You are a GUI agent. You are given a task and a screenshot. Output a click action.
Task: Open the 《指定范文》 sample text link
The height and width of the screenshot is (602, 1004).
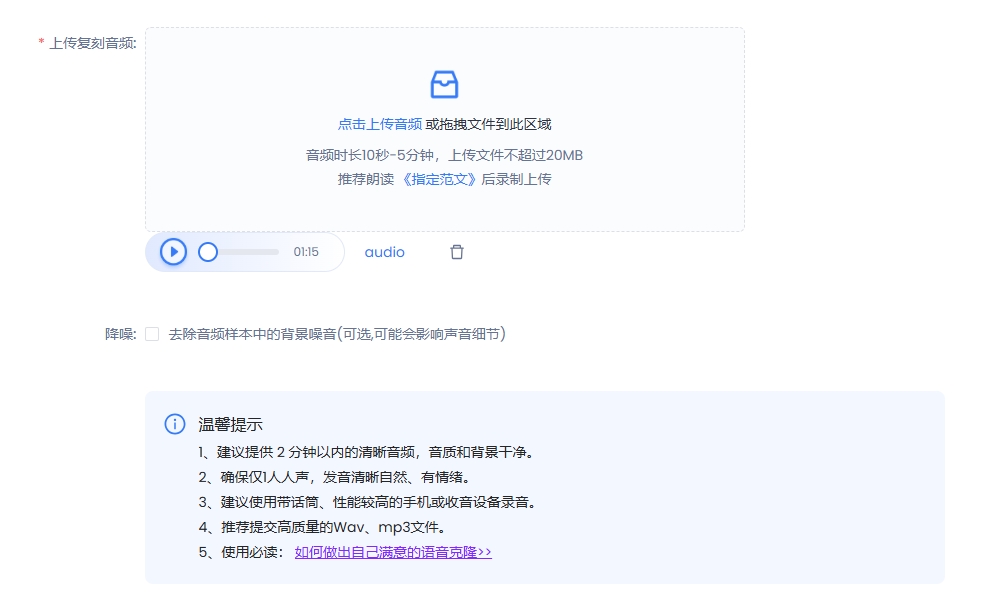coord(439,180)
